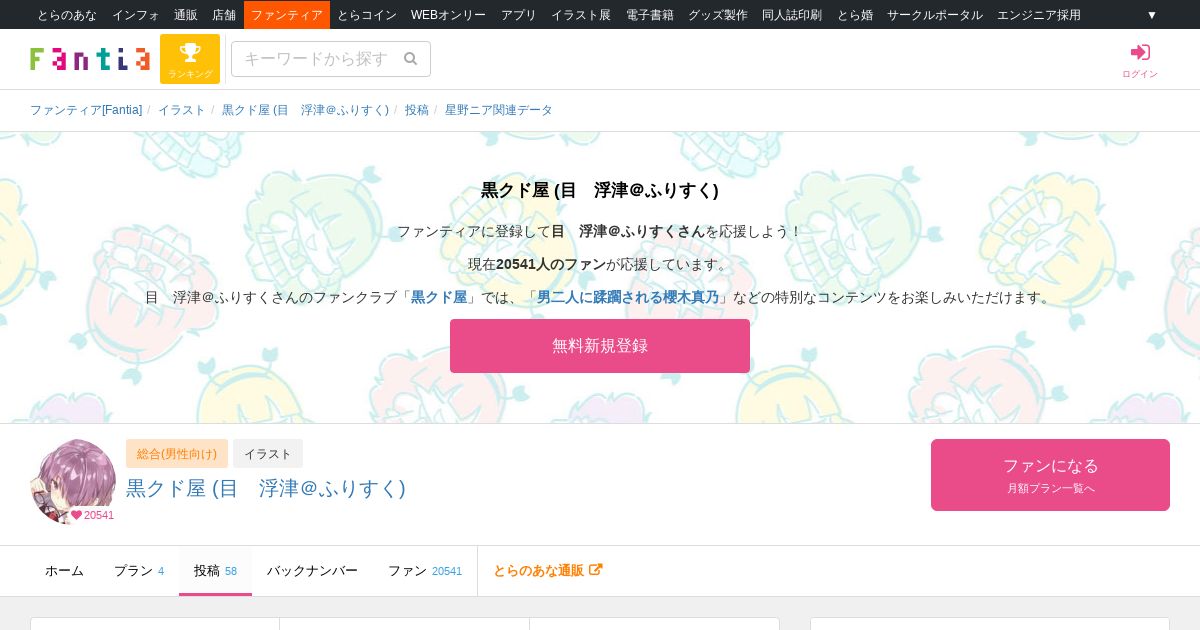Open WEBオンリー in top bar

click(448, 15)
